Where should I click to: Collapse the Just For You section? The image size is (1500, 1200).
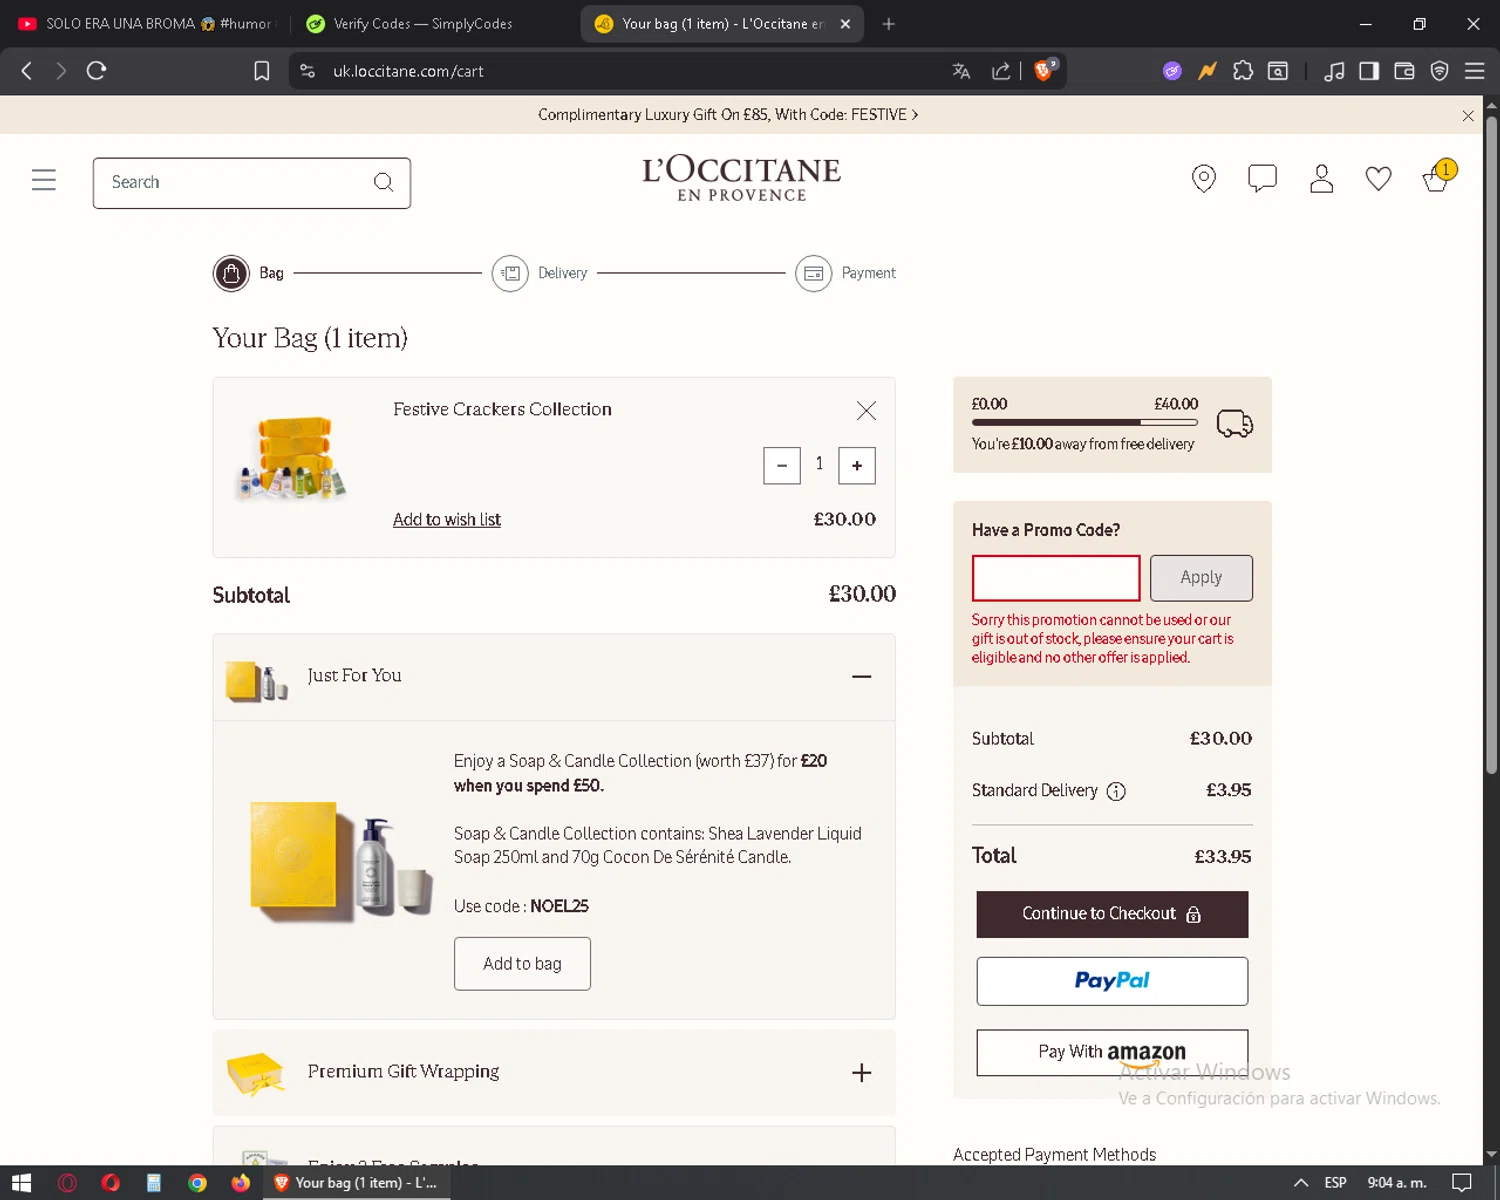click(x=861, y=677)
